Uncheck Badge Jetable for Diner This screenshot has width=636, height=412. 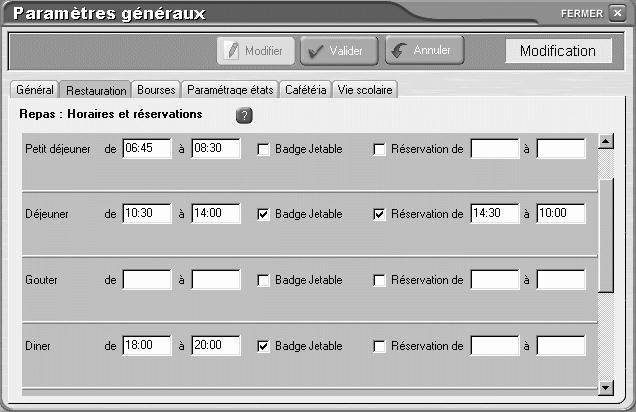click(x=263, y=346)
